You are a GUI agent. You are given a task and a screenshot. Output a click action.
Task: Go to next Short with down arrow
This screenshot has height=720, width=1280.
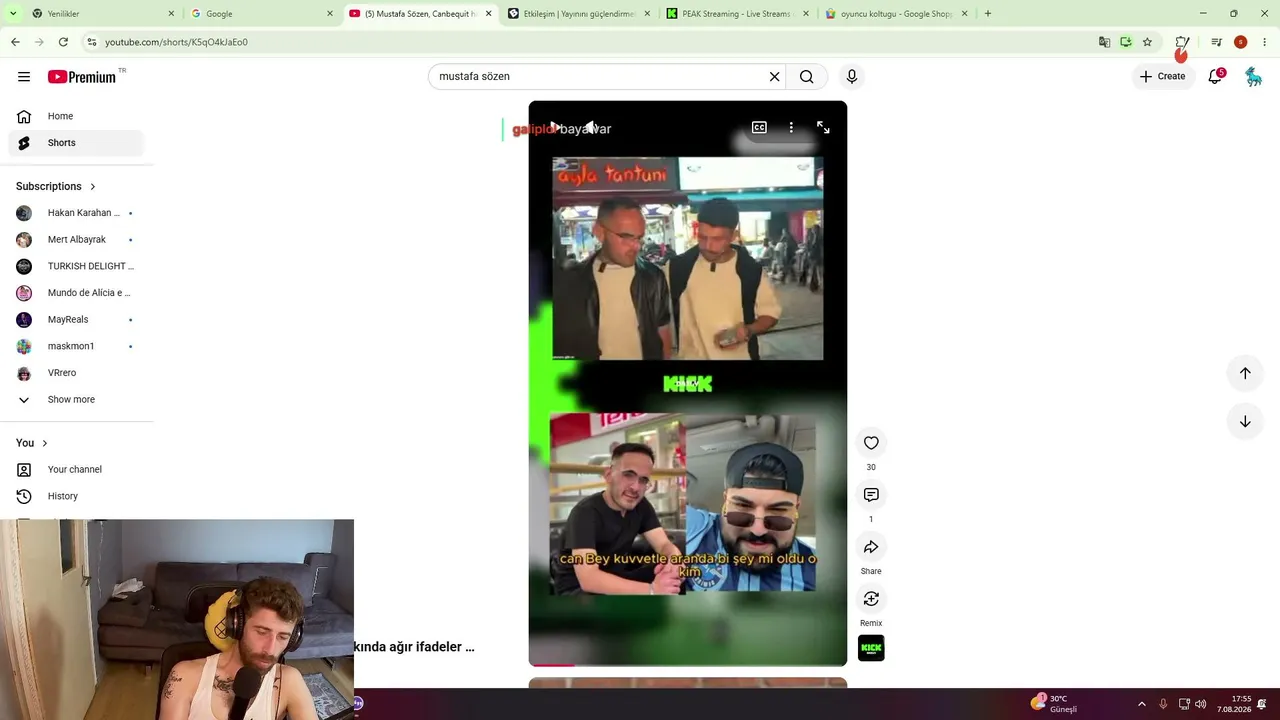click(1245, 422)
